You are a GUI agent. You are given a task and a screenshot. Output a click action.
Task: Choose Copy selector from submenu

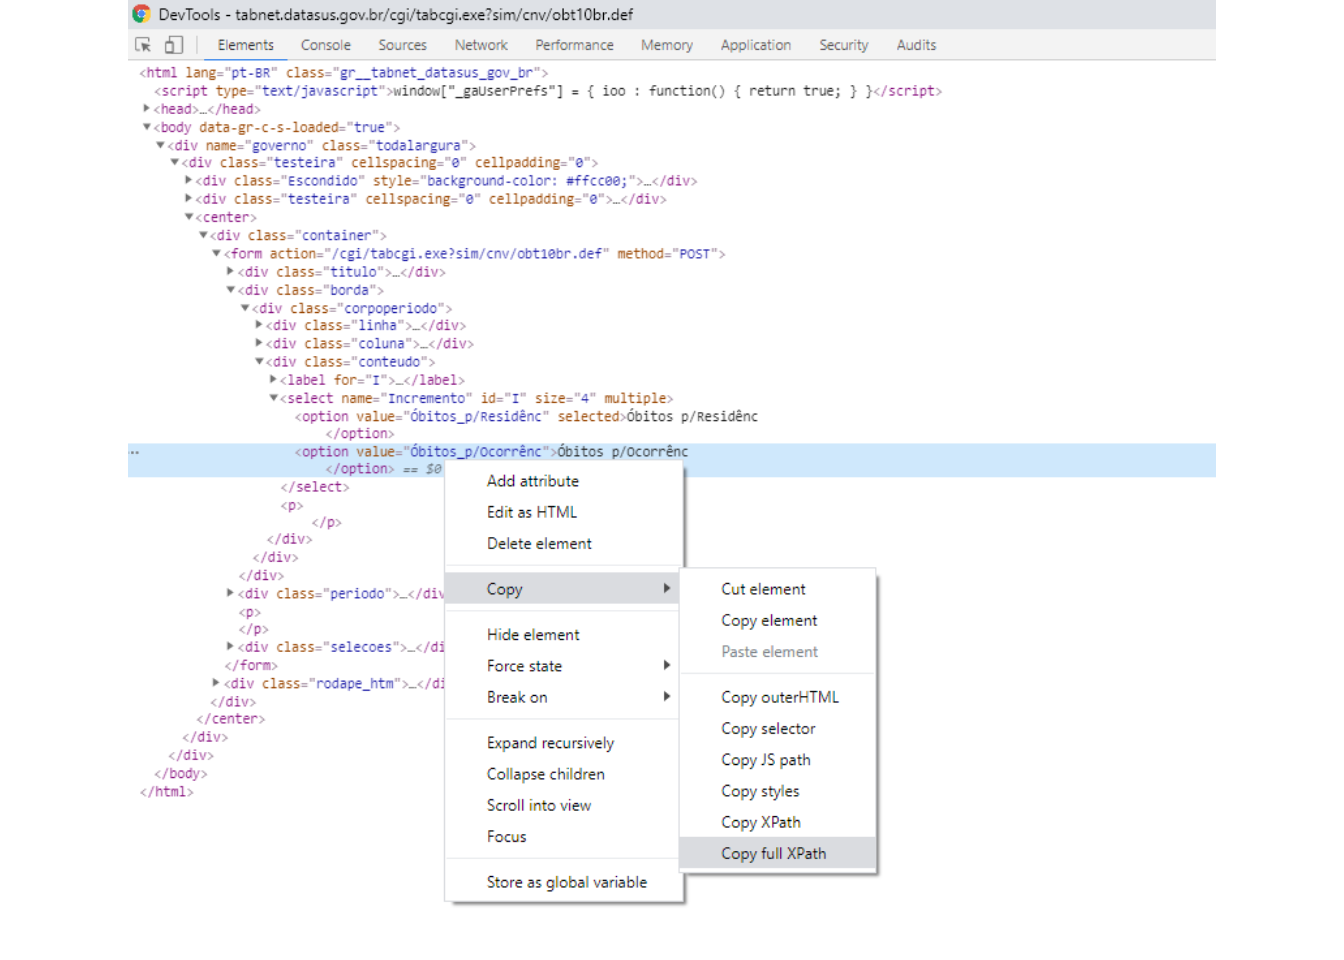(x=768, y=729)
